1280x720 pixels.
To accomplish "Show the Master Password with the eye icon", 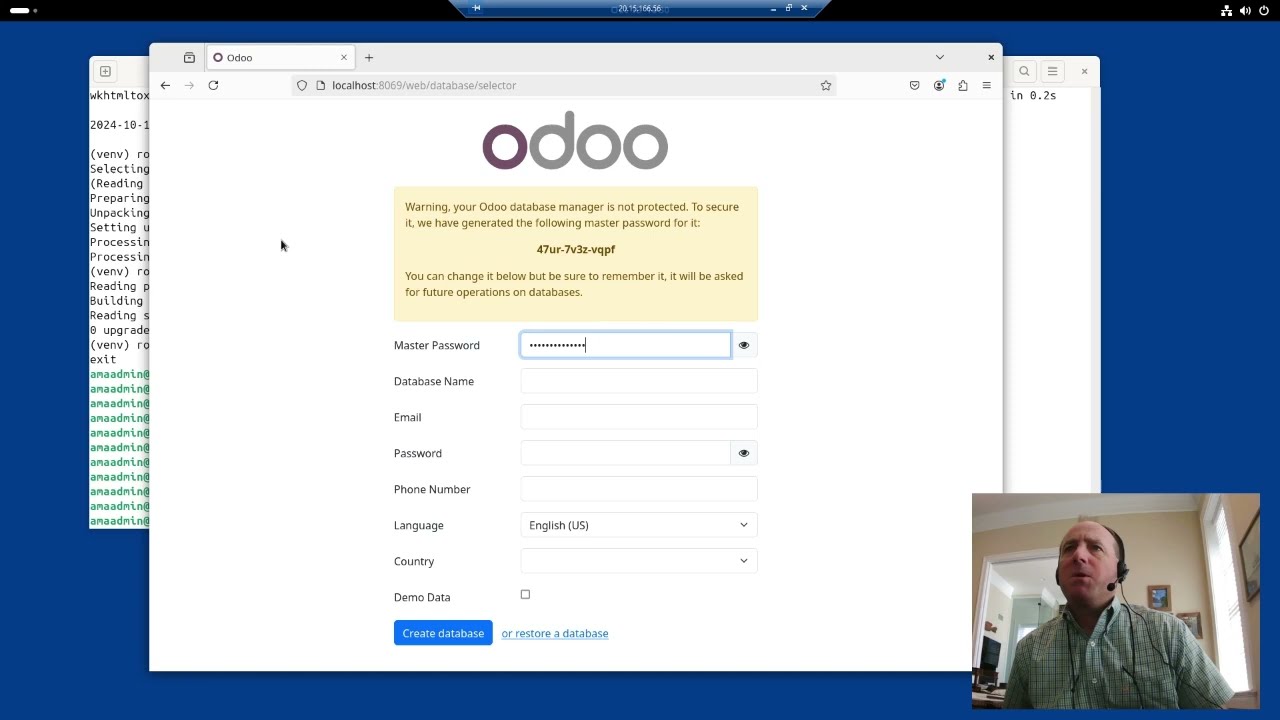I will point(743,345).
